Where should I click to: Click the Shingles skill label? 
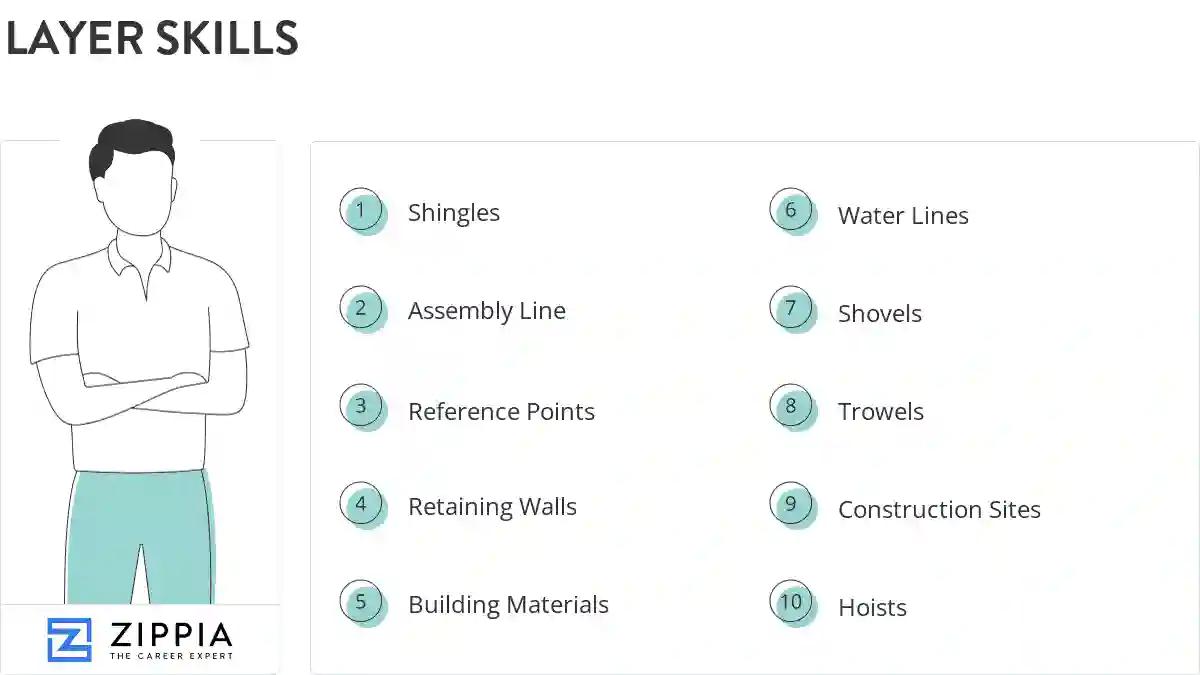point(454,213)
